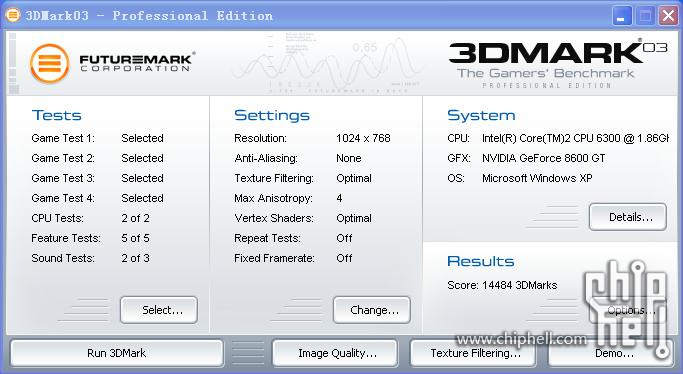The width and height of the screenshot is (683, 374).
Task: Click the '5 of 5' feature tests value
Action: click(x=135, y=239)
